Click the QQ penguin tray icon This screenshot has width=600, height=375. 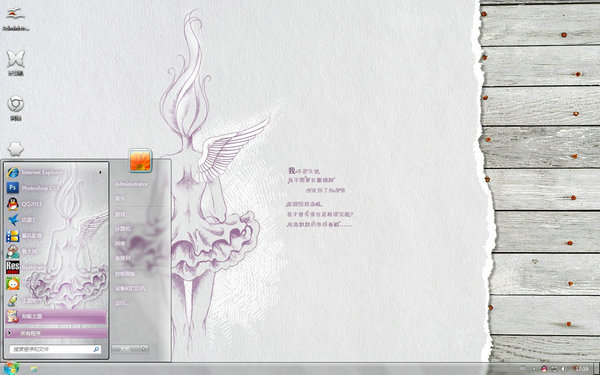pos(544,369)
